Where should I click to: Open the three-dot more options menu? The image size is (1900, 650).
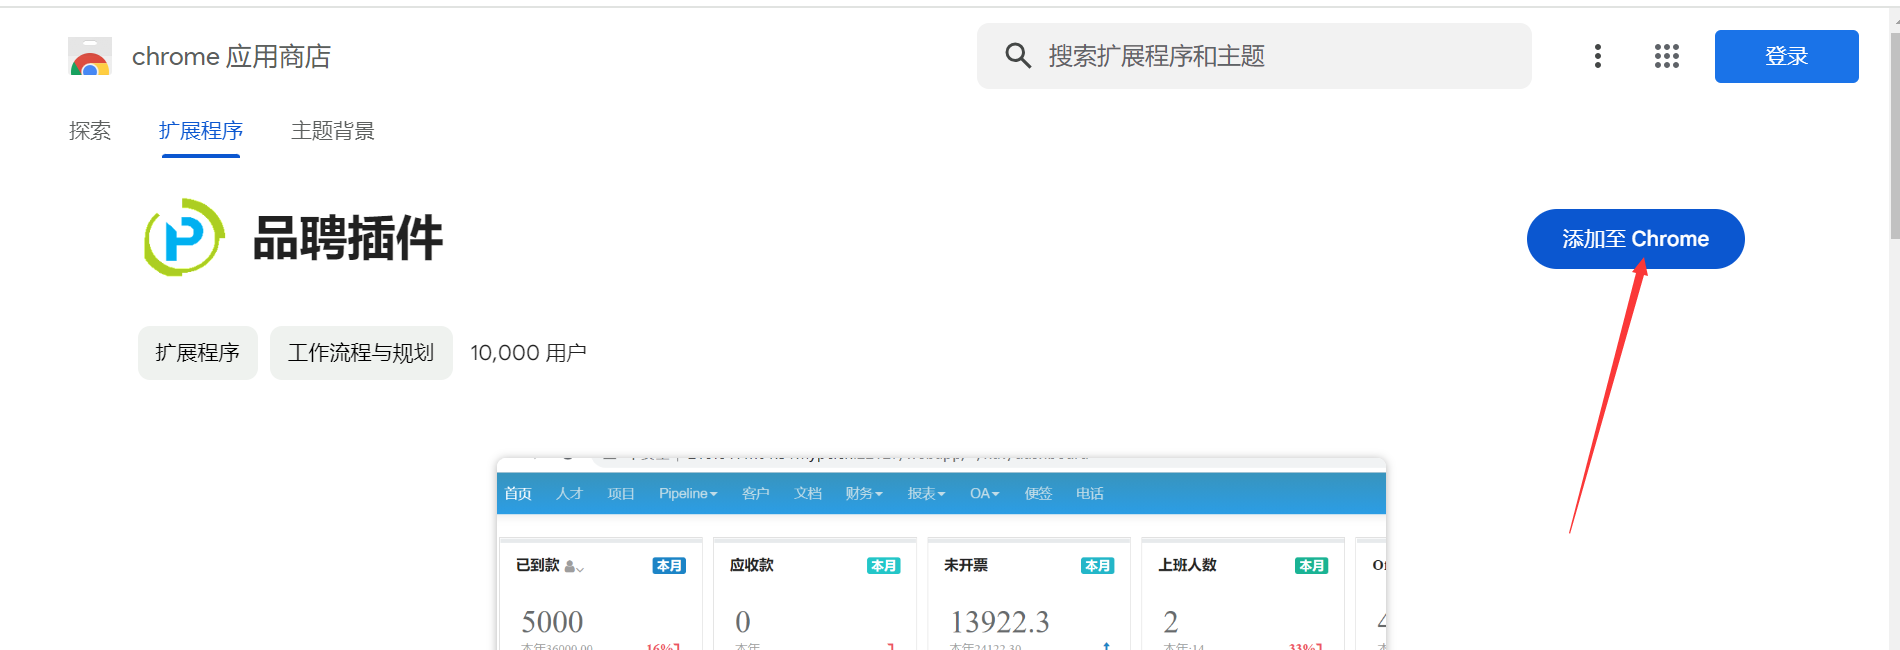[x=1598, y=56]
